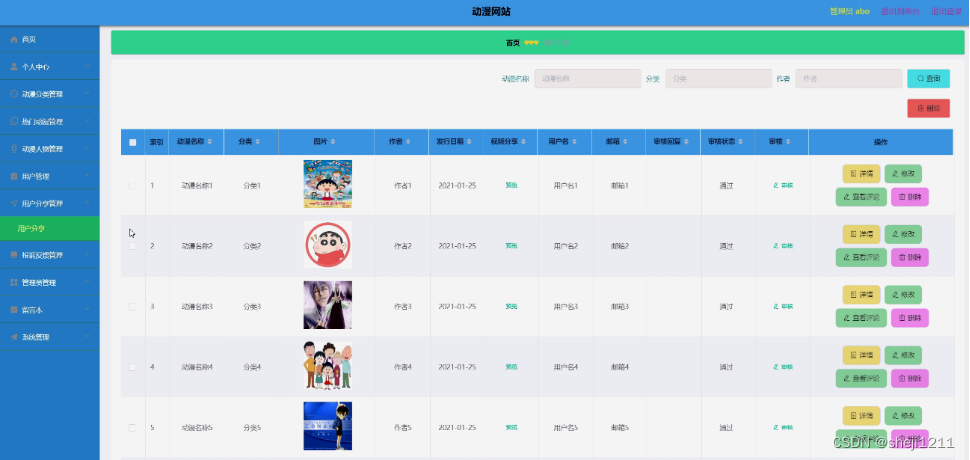Click the paper-plane icon beside 用户分享管理
Image resolution: width=970 pixels, height=460 pixels.
click(14, 203)
